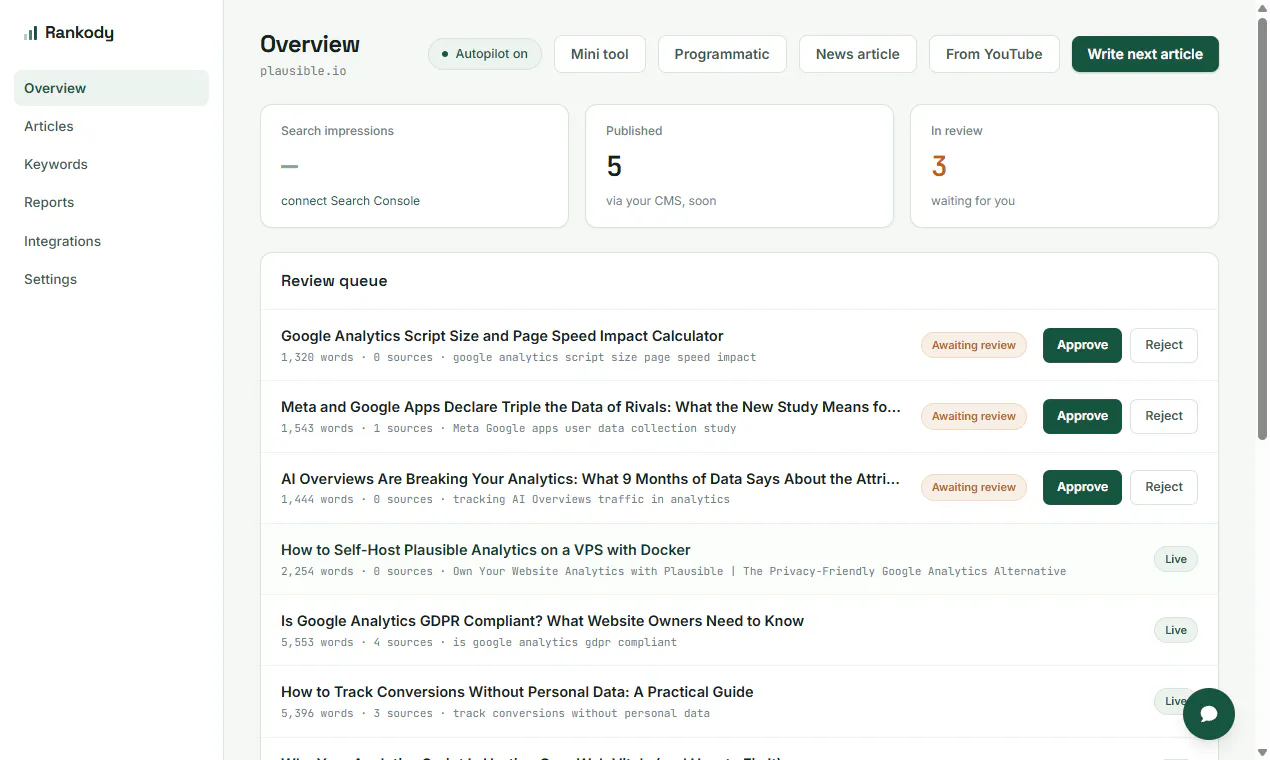Image resolution: width=1270 pixels, height=760 pixels.
Task: Toggle the Autopilot on switch
Action: click(x=485, y=54)
